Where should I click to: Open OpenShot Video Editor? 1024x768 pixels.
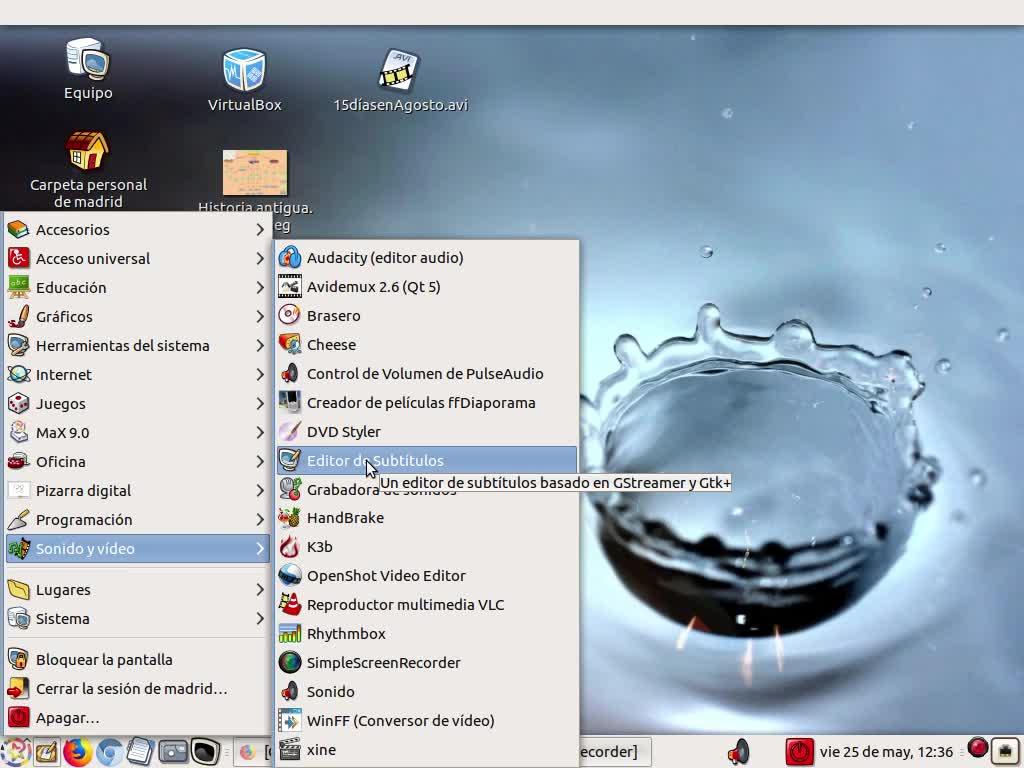pyautogui.click(x=386, y=576)
